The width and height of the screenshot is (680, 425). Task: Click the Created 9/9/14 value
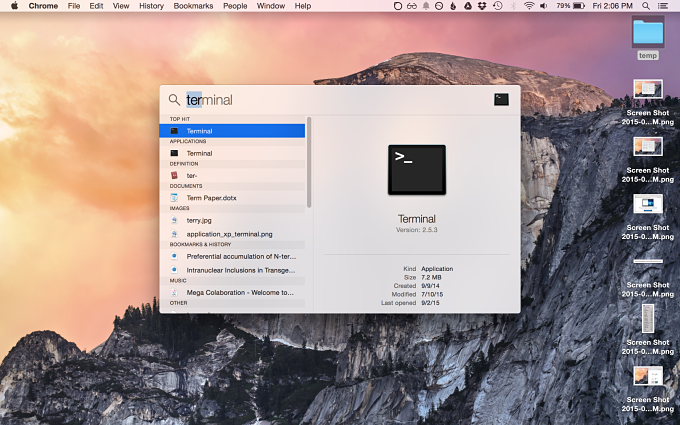pos(430,286)
